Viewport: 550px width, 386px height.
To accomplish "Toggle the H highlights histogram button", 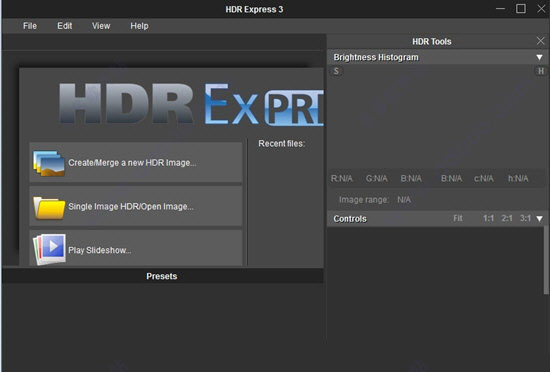I will pyautogui.click(x=541, y=71).
